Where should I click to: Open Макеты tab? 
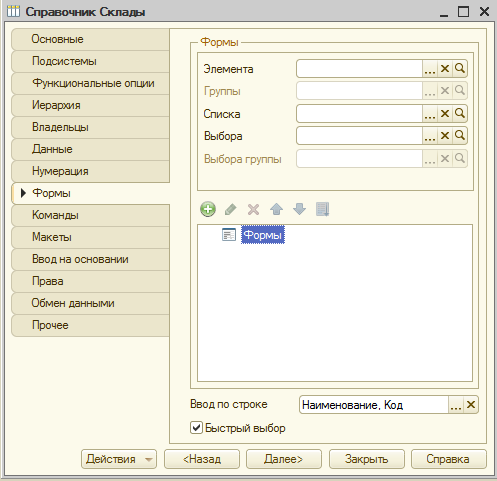(90, 237)
